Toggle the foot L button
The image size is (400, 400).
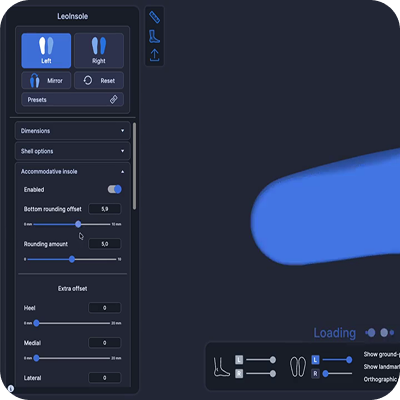point(239,360)
